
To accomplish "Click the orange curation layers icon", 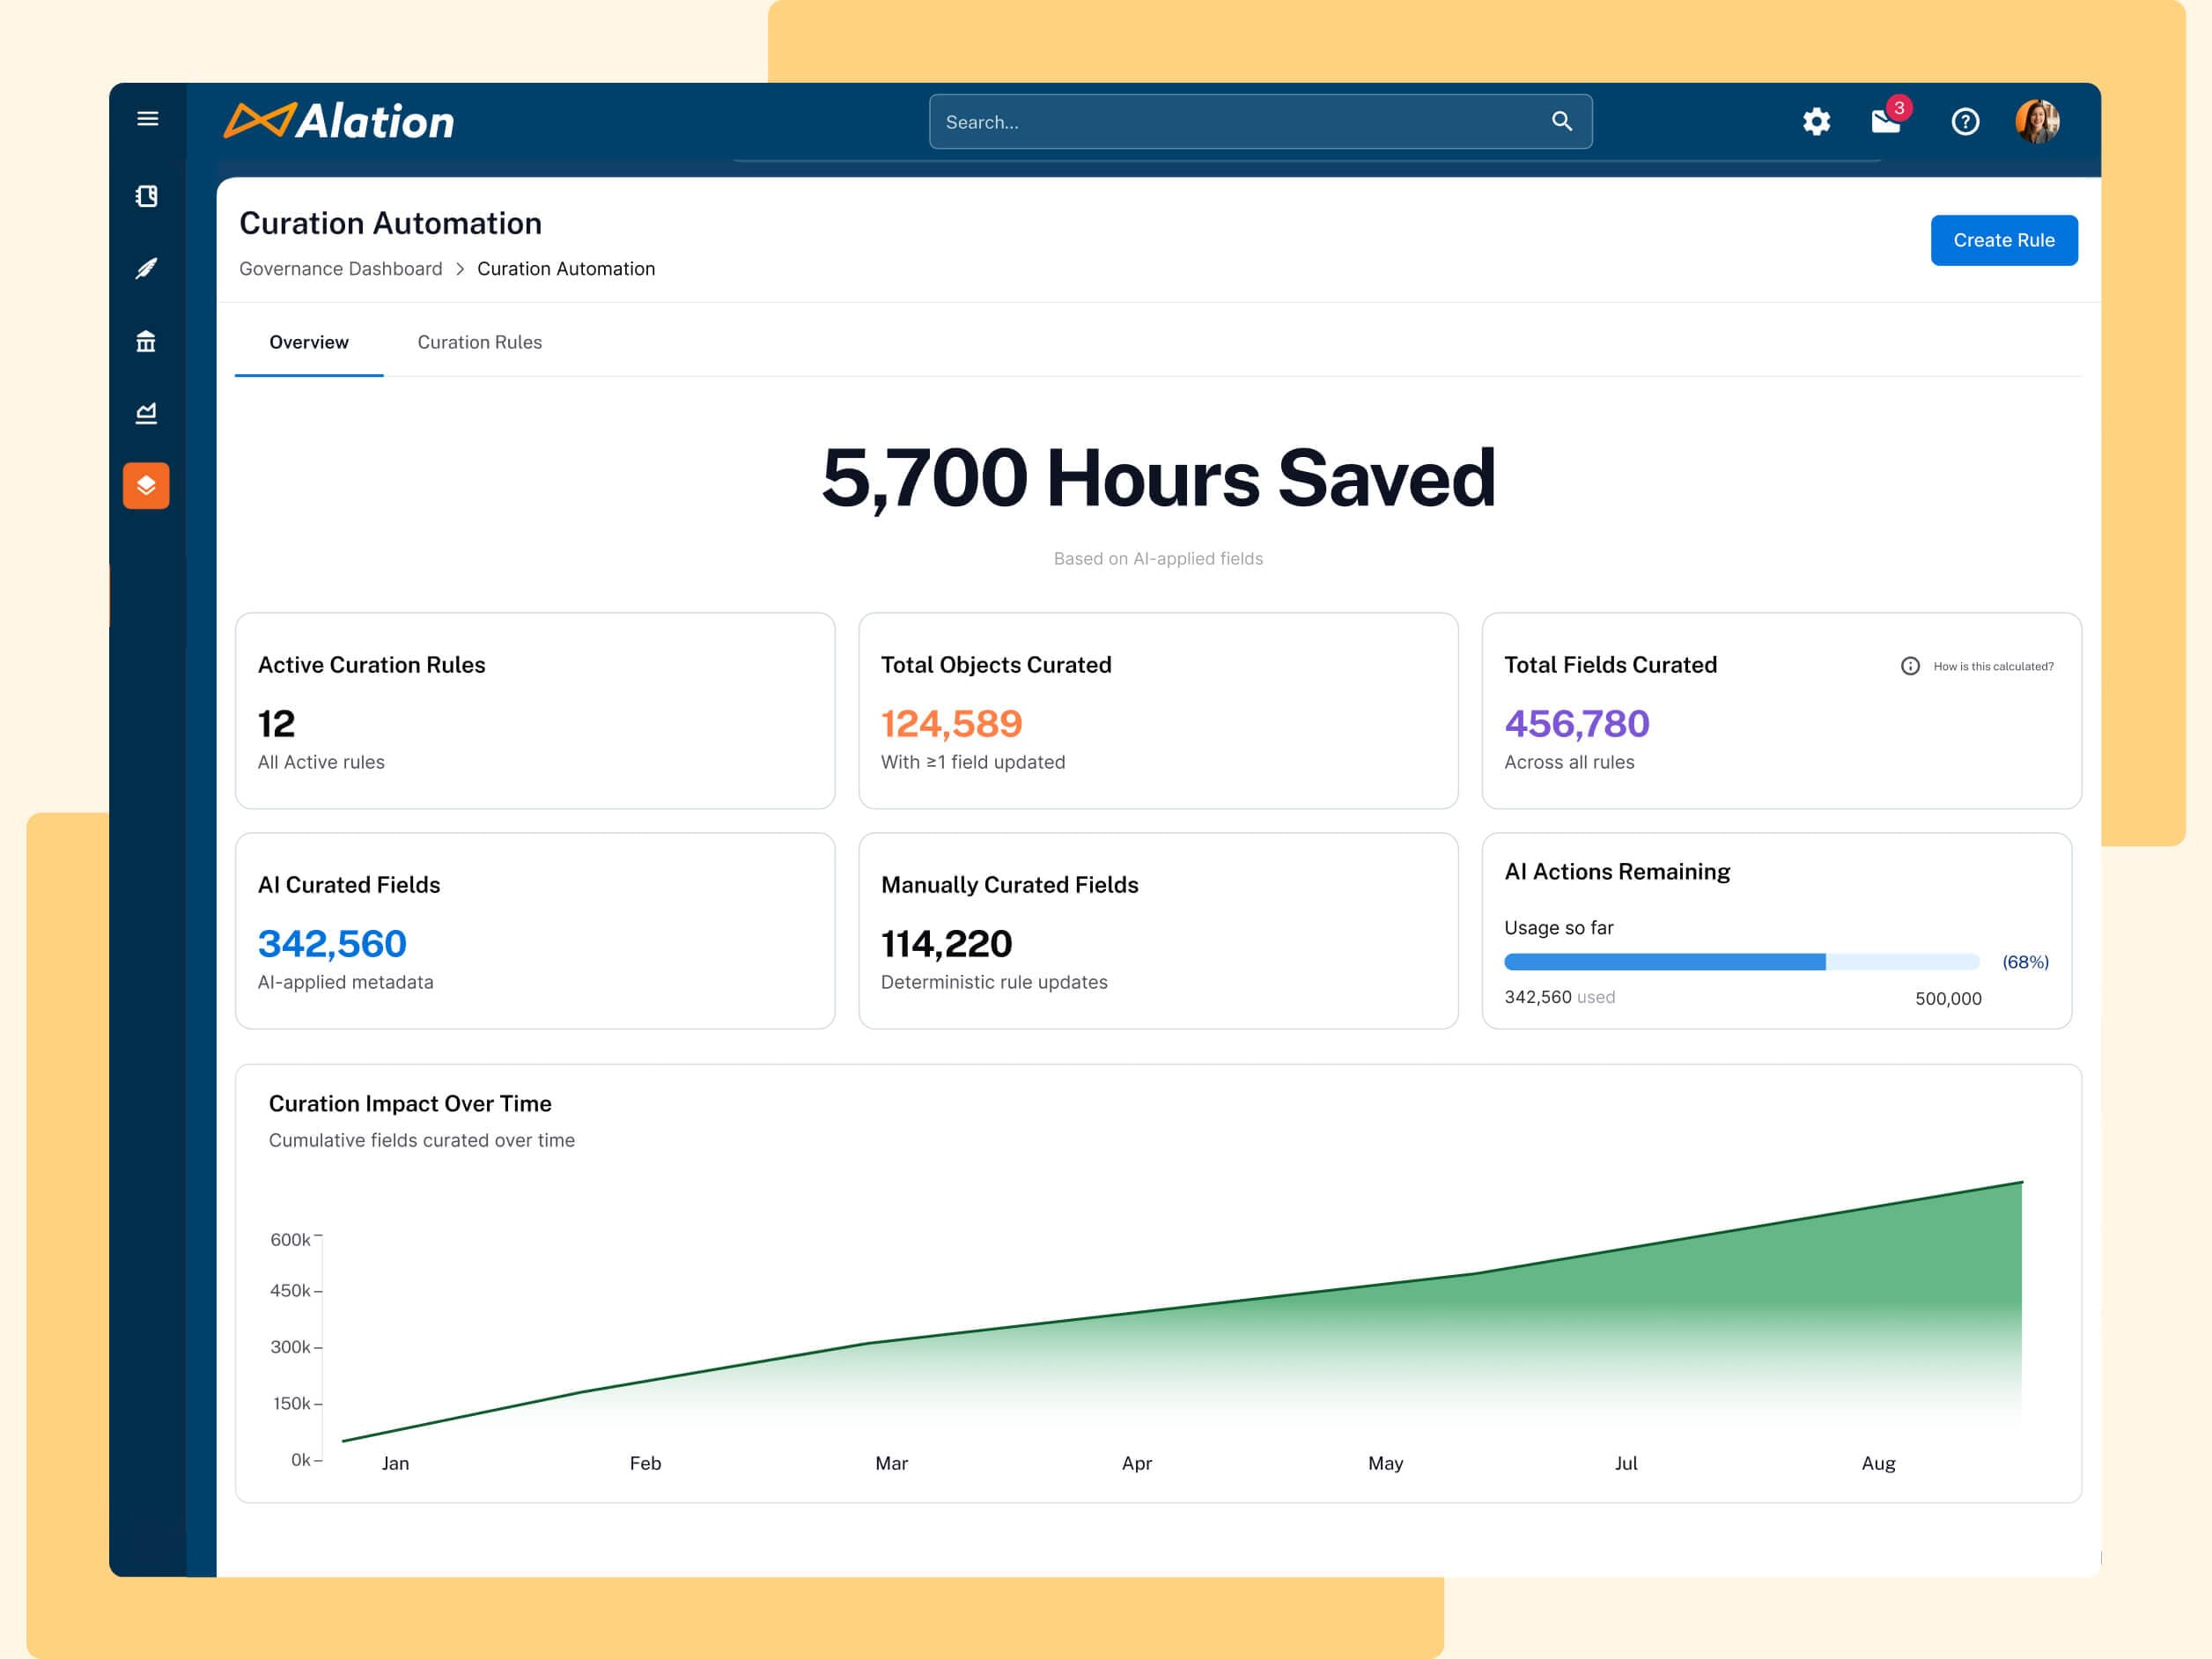I will (x=146, y=486).
